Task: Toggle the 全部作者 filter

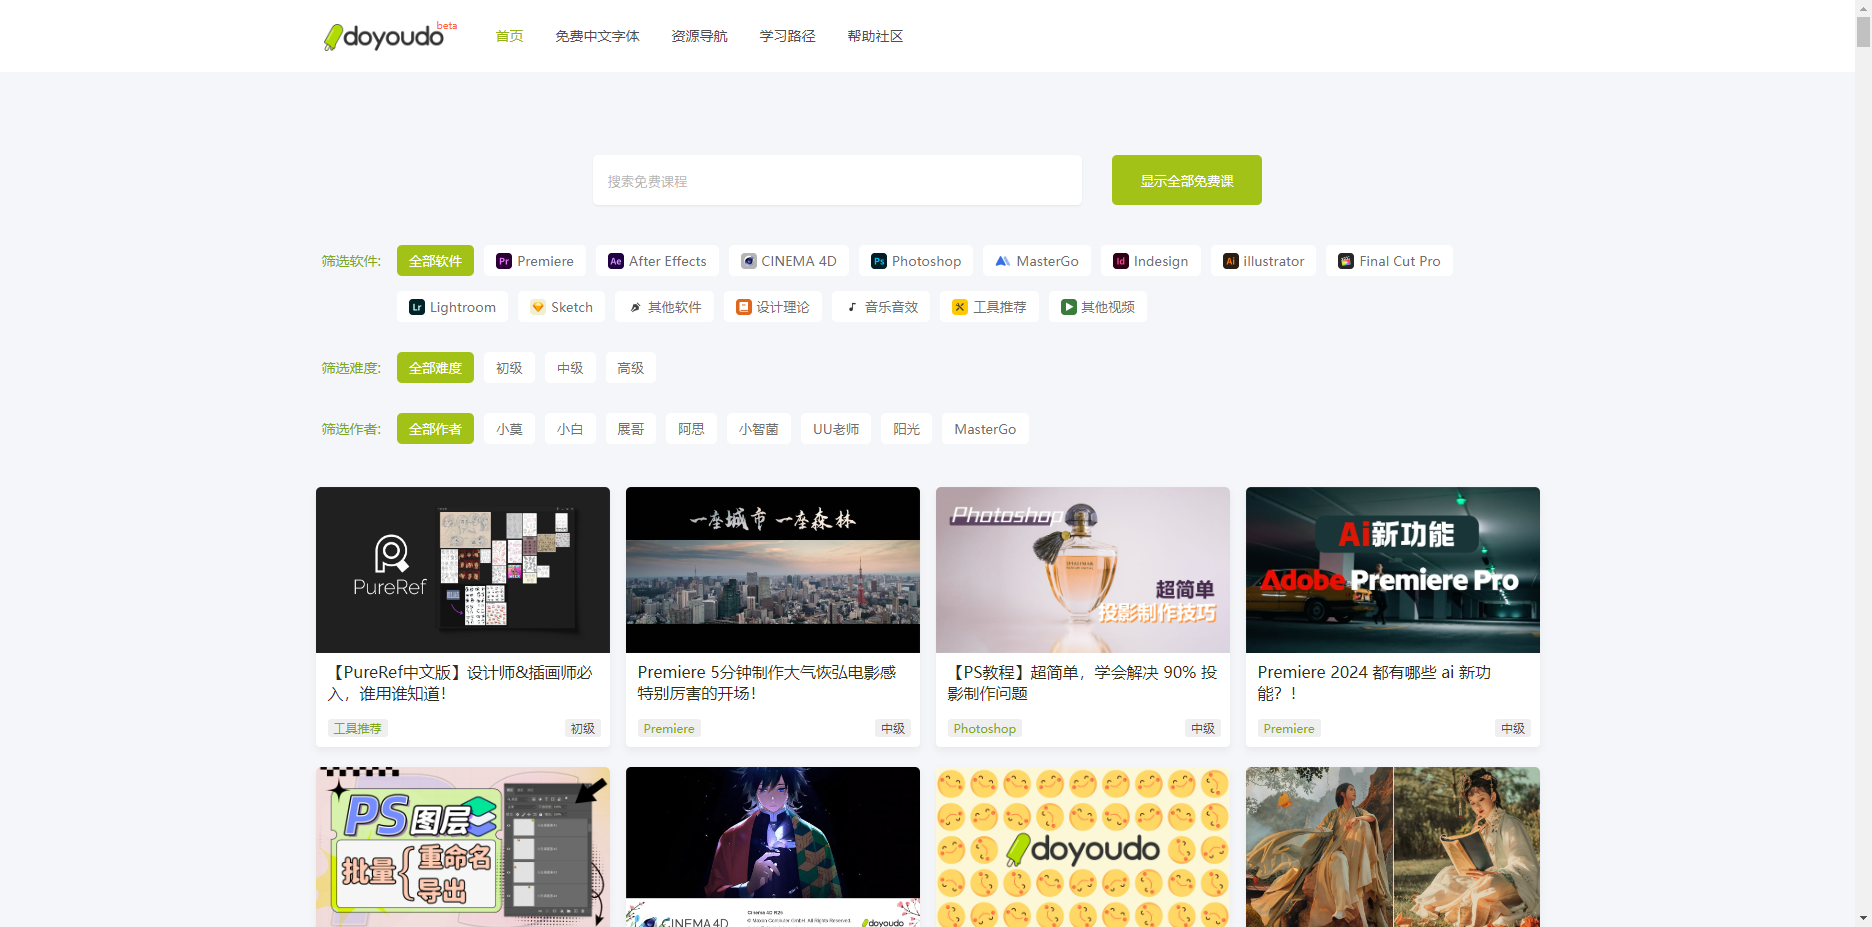Action: 435,429
